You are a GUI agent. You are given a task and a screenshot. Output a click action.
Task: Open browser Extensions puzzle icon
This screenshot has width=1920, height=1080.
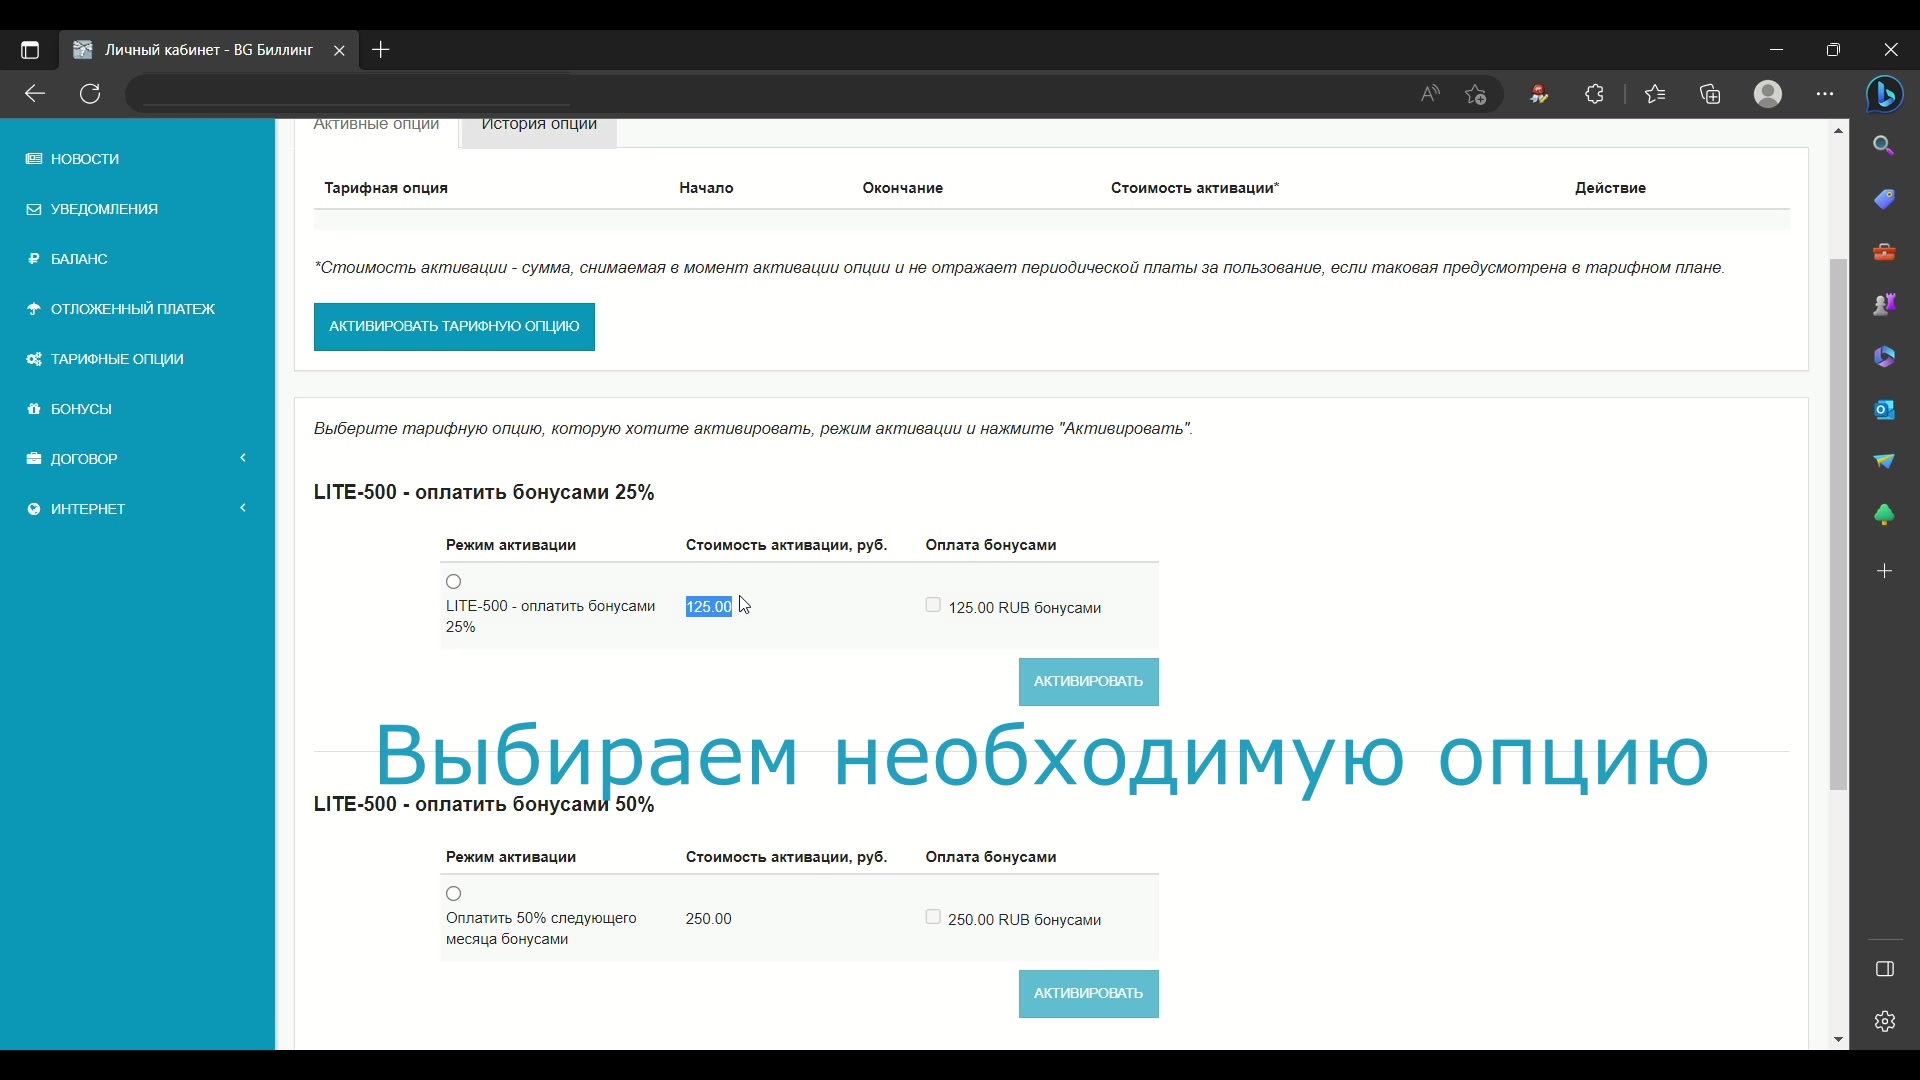[1596, 95]
